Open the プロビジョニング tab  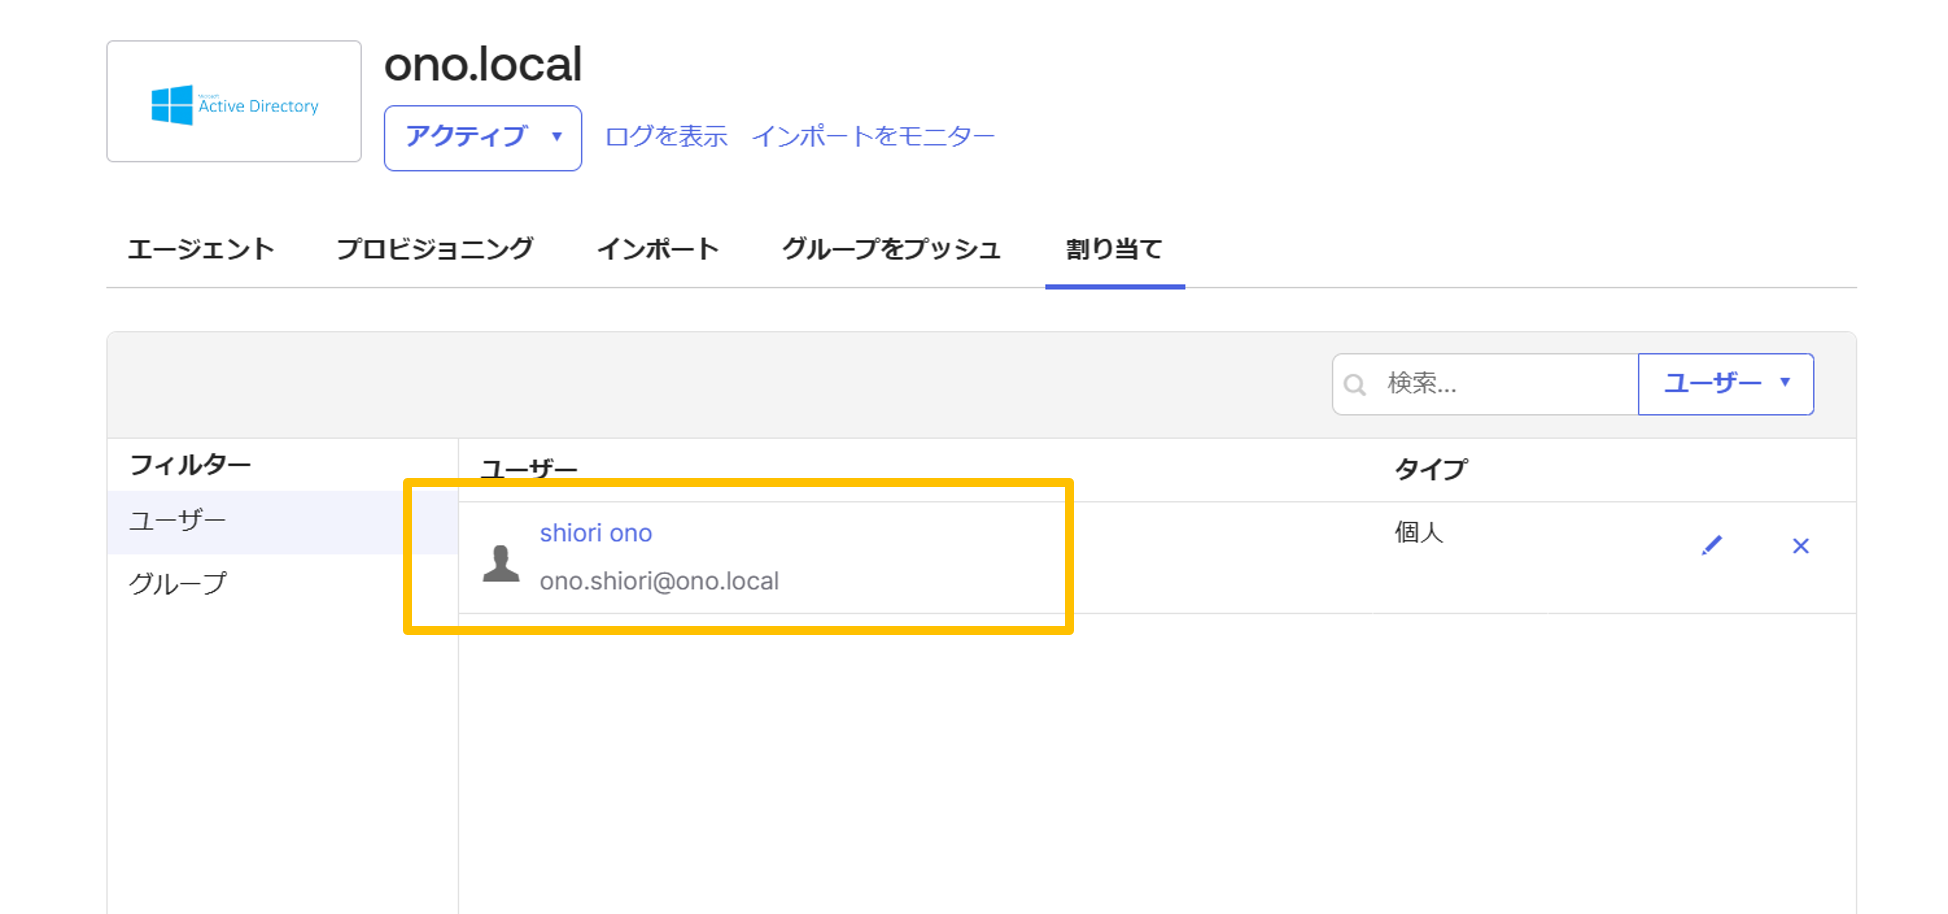tap(435, 249)
